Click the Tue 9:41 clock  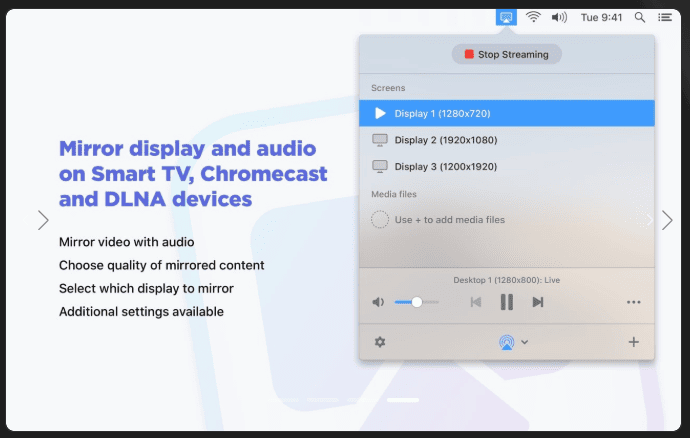click(601, 18)
